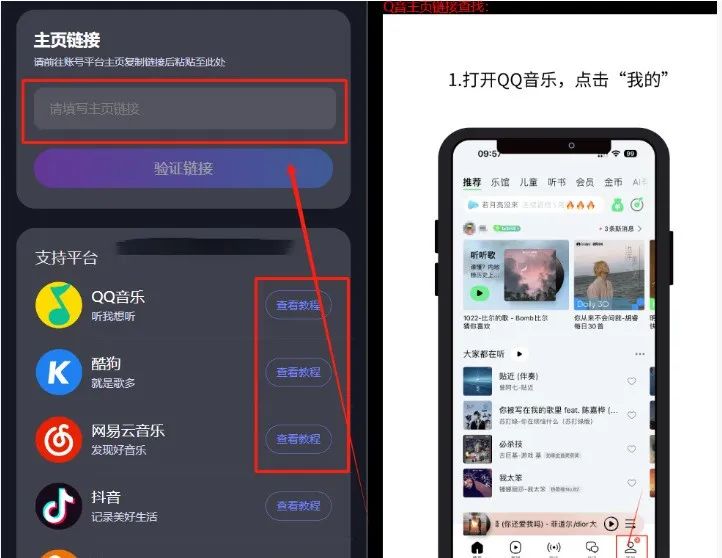The width and height of the screenshot is (722, 558).
Task: Click the 网易云音乐 red logo
Action: pos(59,439)
